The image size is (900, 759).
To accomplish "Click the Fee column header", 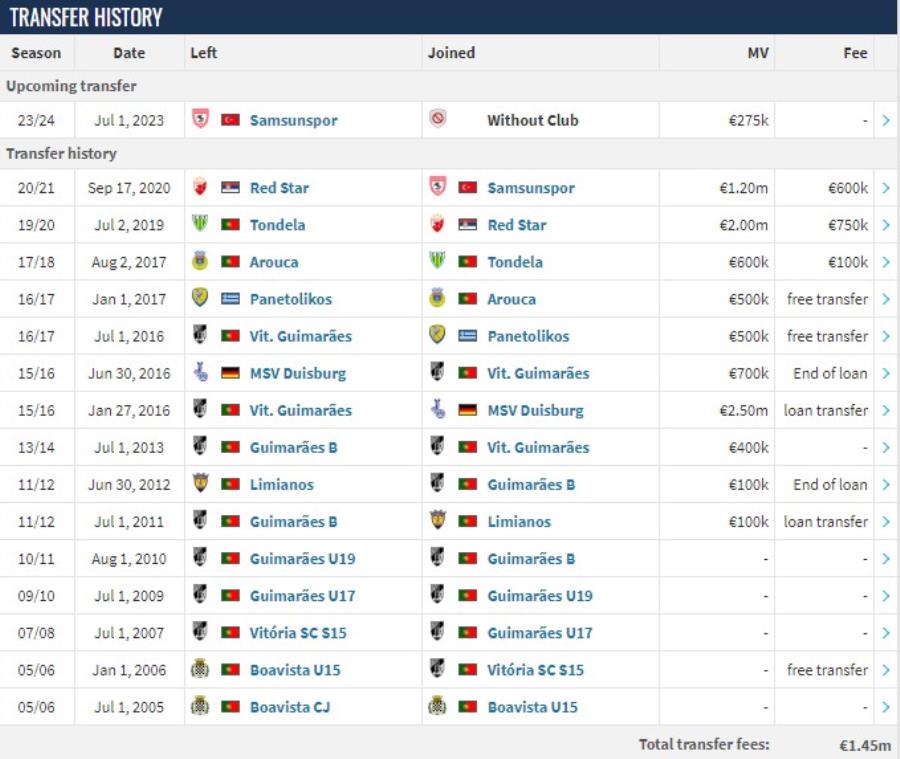I will [x=855, y=53].
